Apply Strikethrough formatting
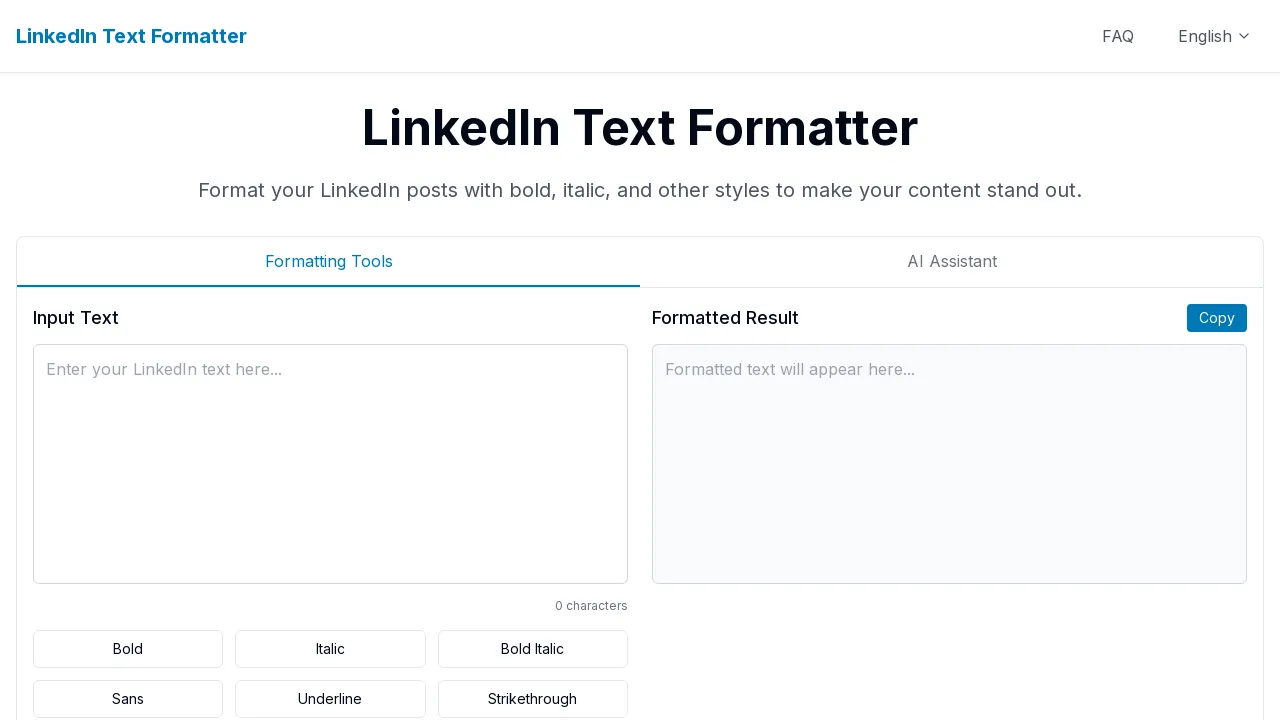 click(533, 699)
